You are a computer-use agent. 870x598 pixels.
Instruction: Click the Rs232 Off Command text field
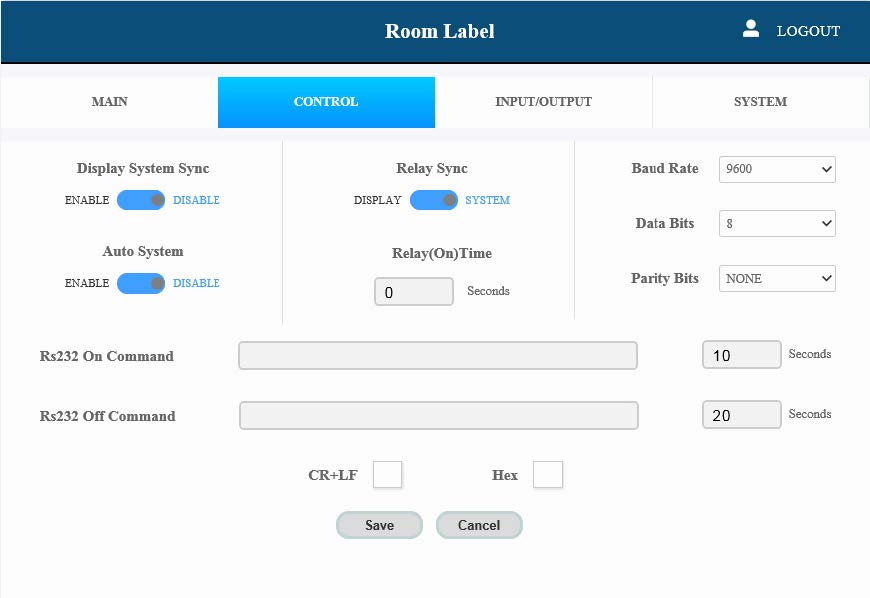(438, 416)
